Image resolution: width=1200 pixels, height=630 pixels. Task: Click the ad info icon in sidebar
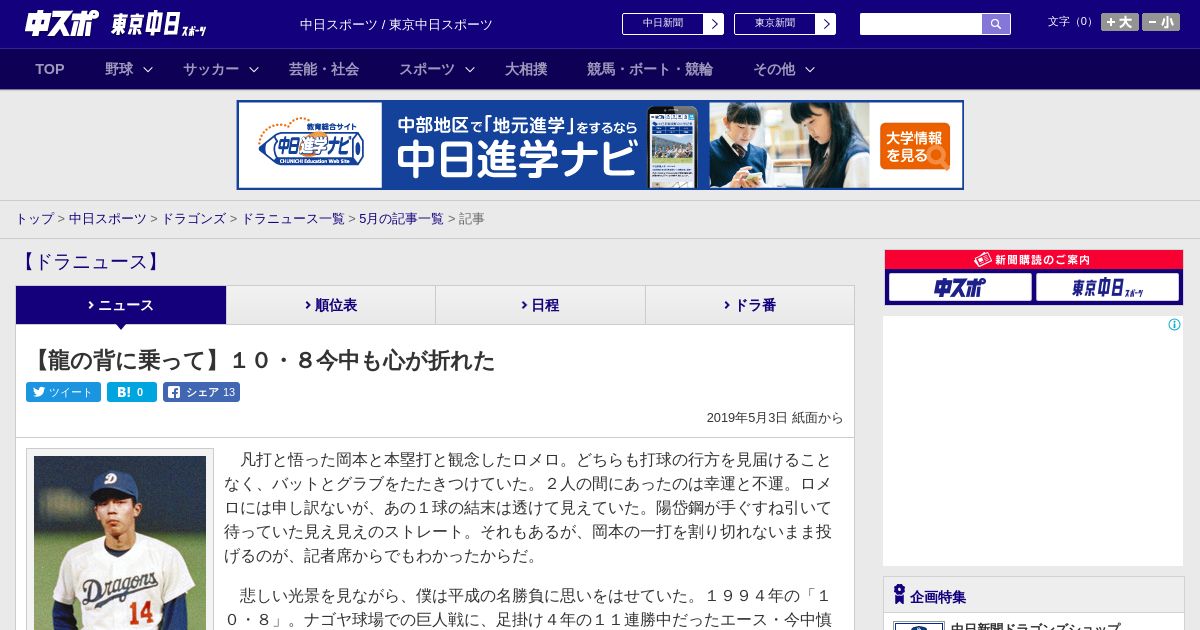click(1174, 324)
